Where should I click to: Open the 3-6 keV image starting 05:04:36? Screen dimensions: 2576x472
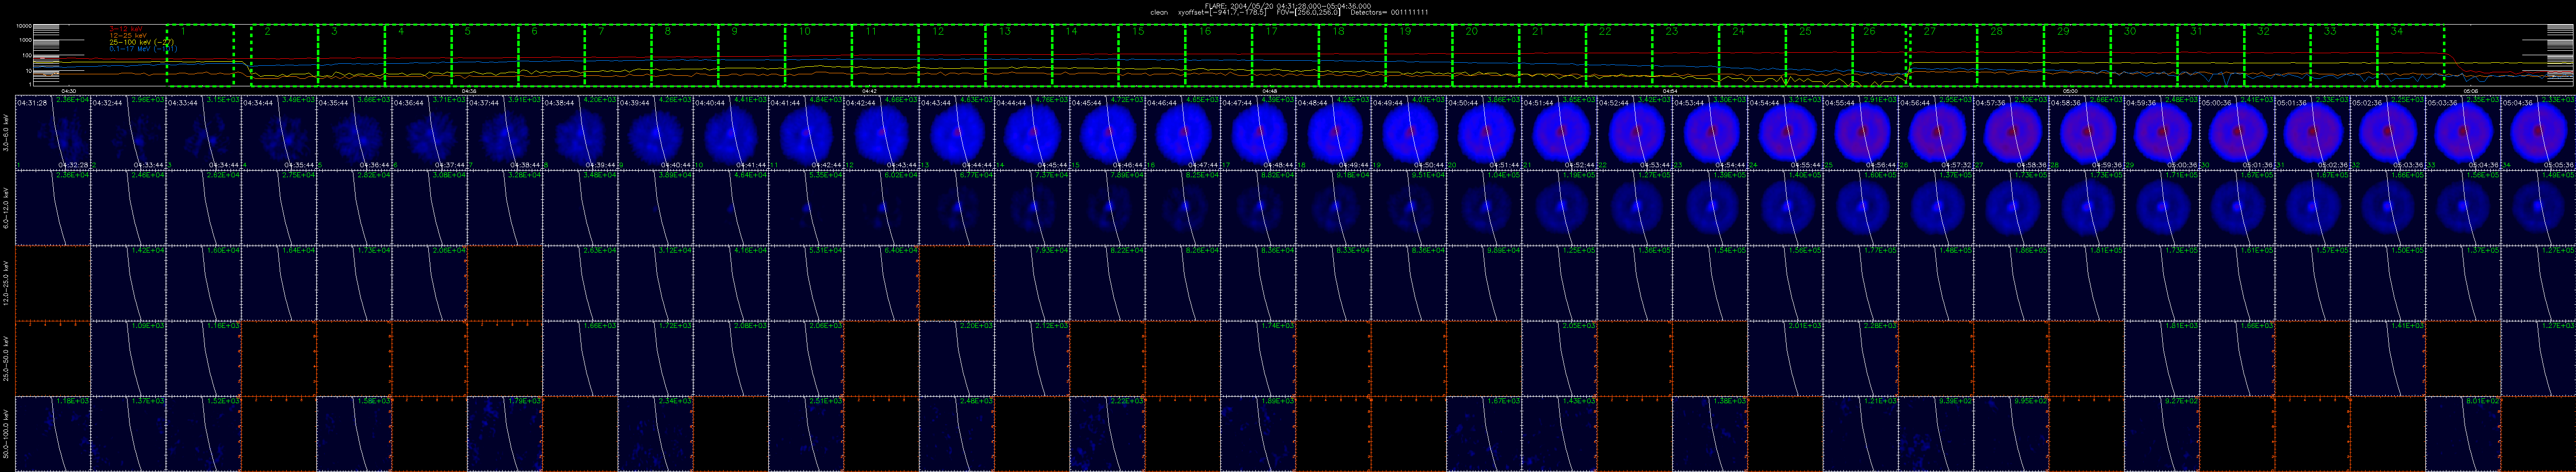point(2538,133)
